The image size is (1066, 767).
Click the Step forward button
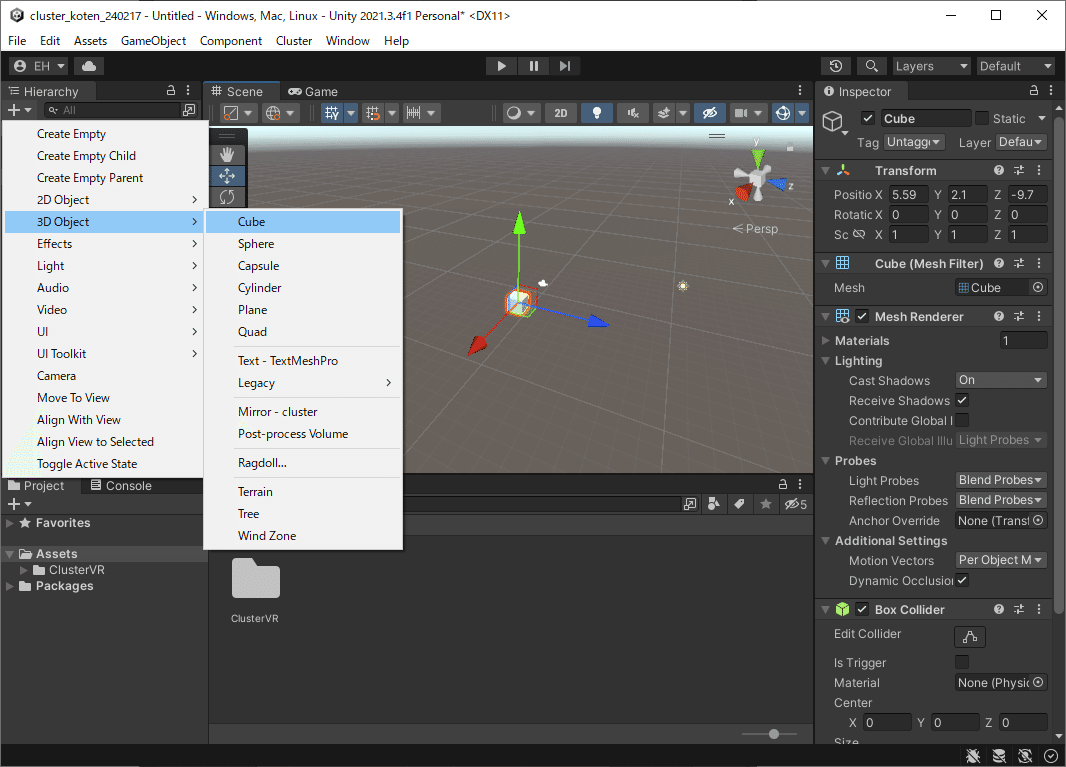pos(565,66)
